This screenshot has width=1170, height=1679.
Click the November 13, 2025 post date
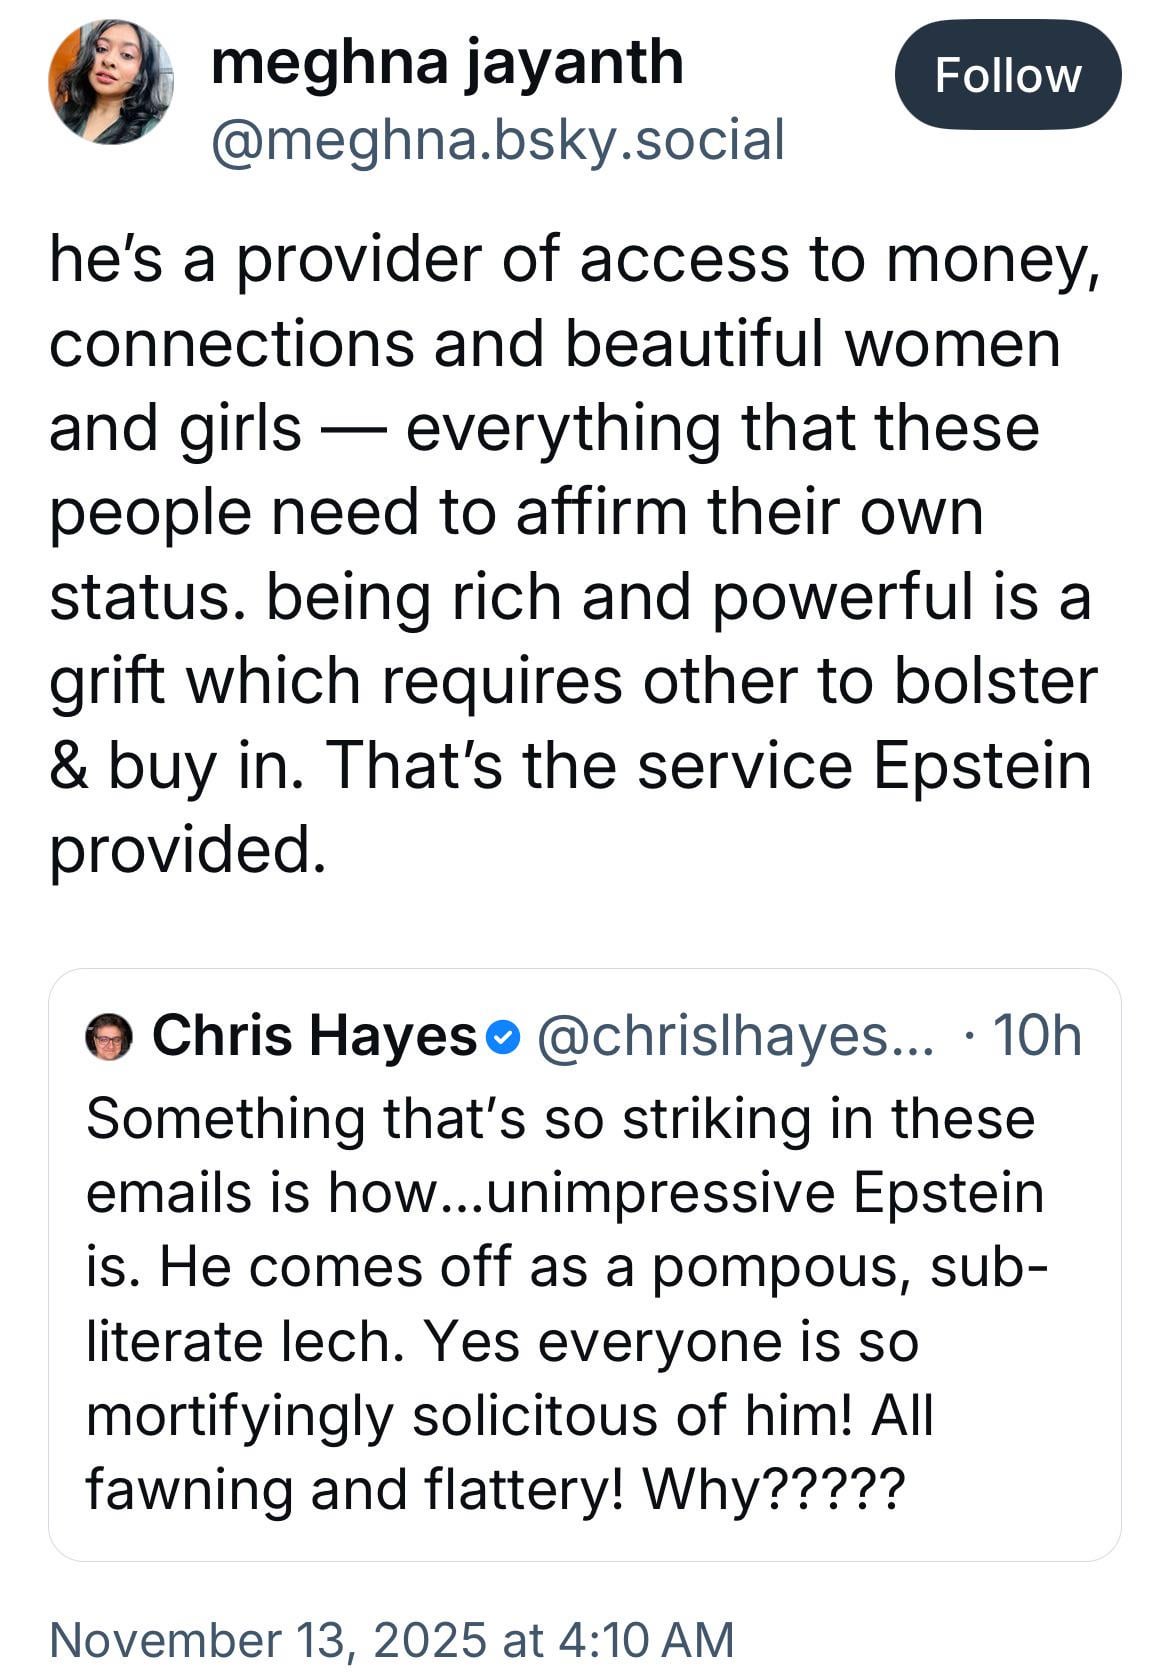tap(267, 1640)
